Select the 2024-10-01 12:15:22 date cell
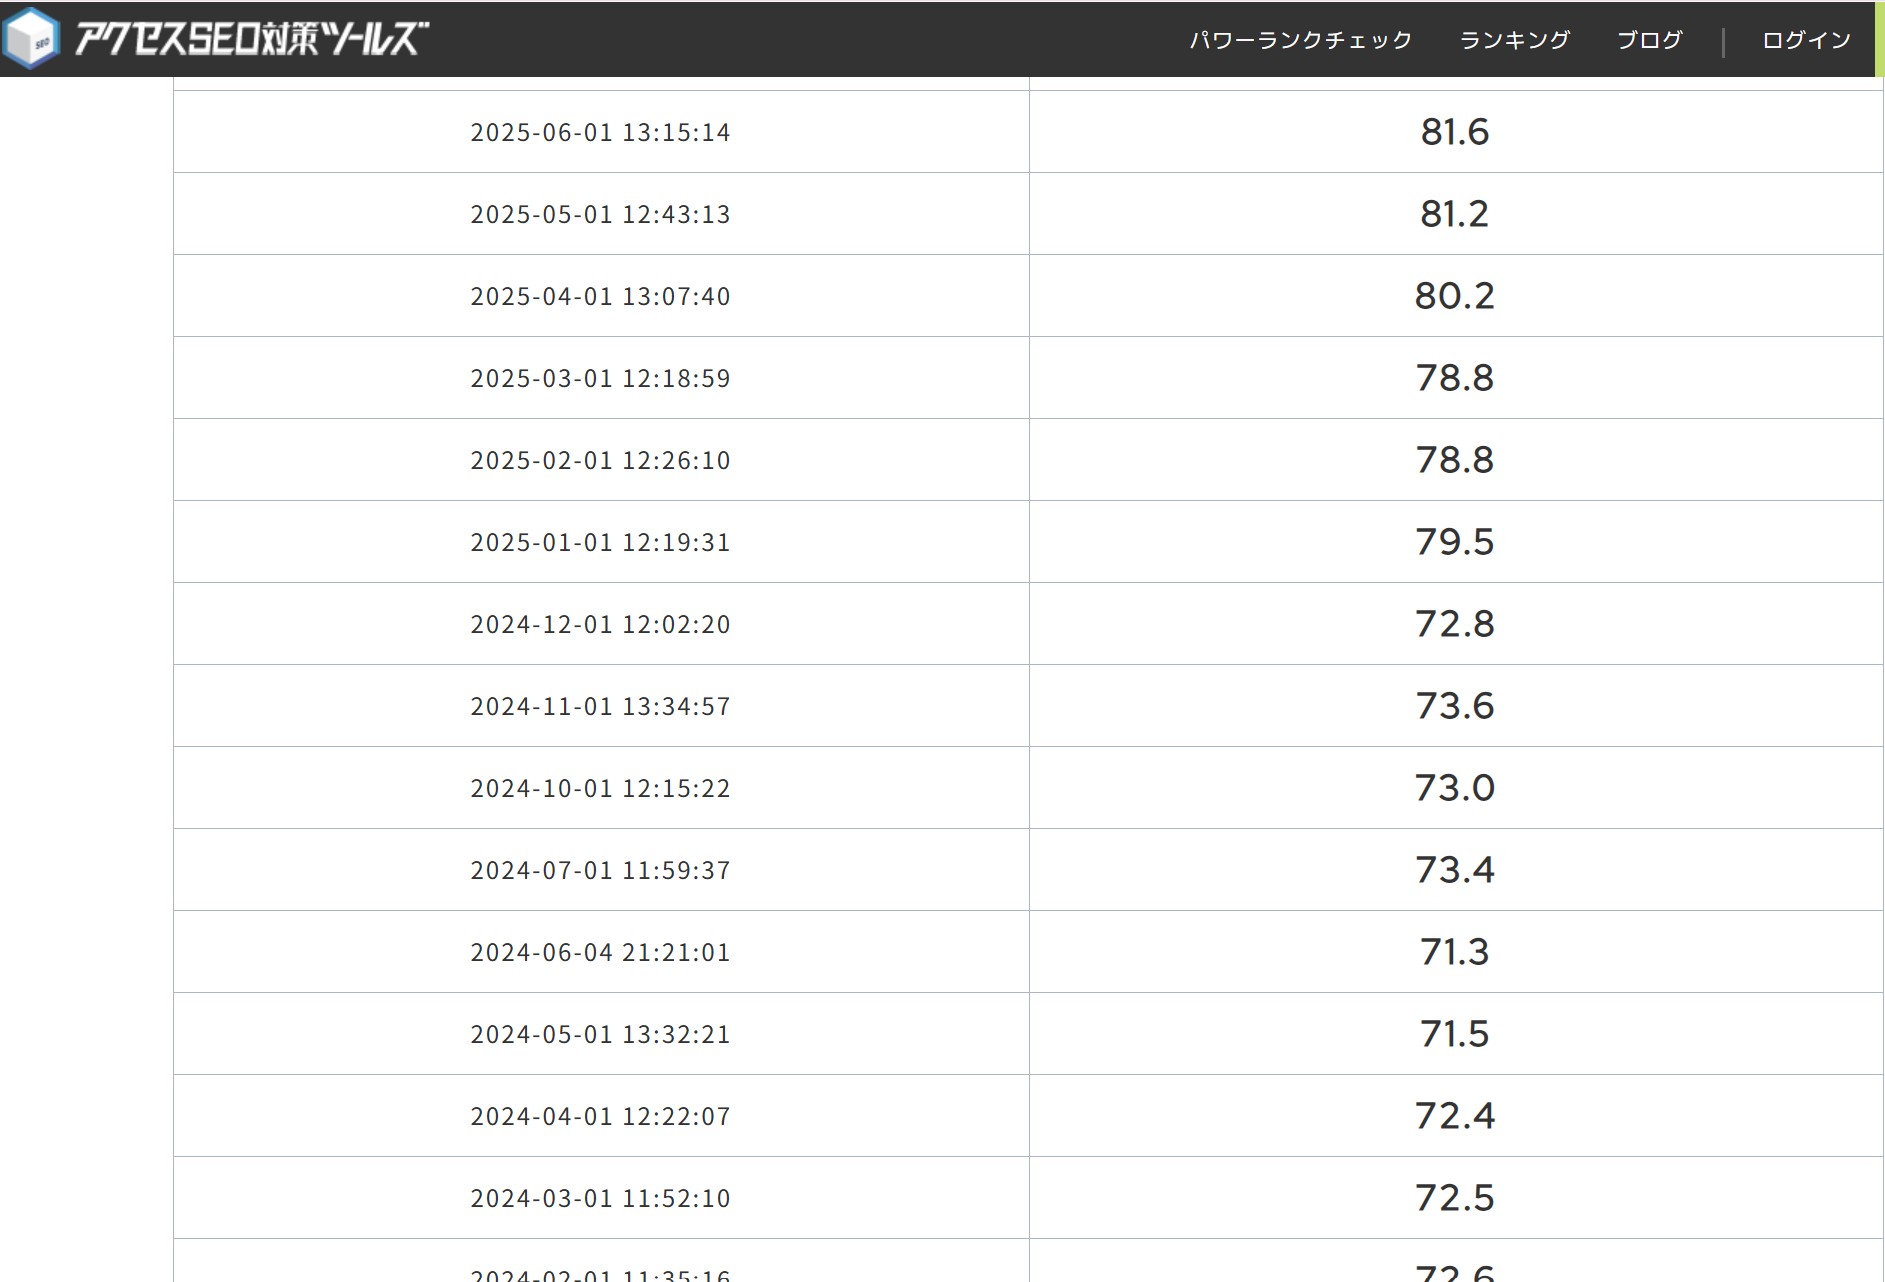The height and width of the screenshot is (1282, 1885). point(600,788)
